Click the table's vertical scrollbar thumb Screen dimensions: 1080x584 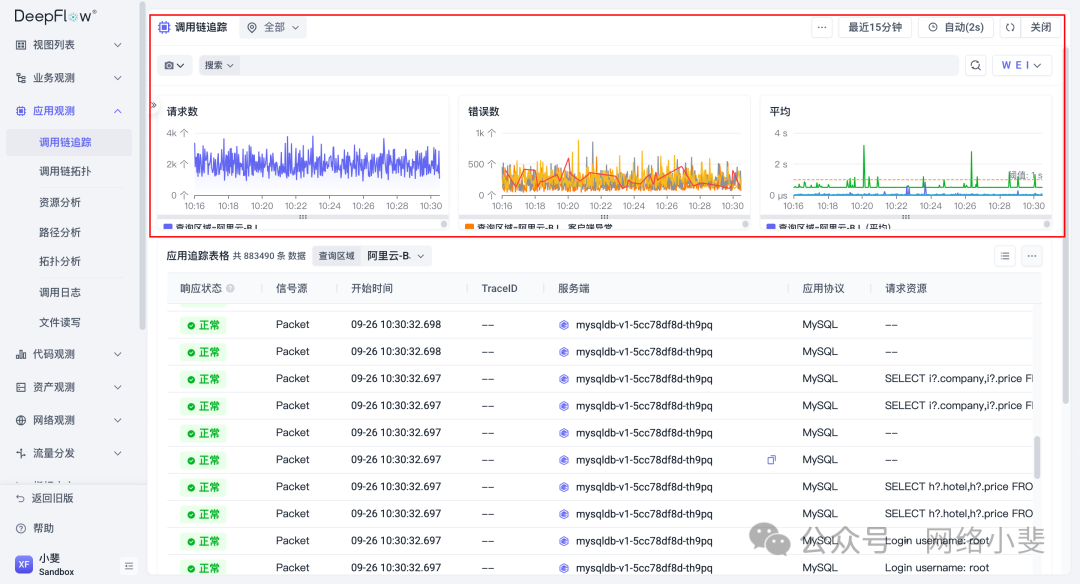click(x=1036, y=457)
